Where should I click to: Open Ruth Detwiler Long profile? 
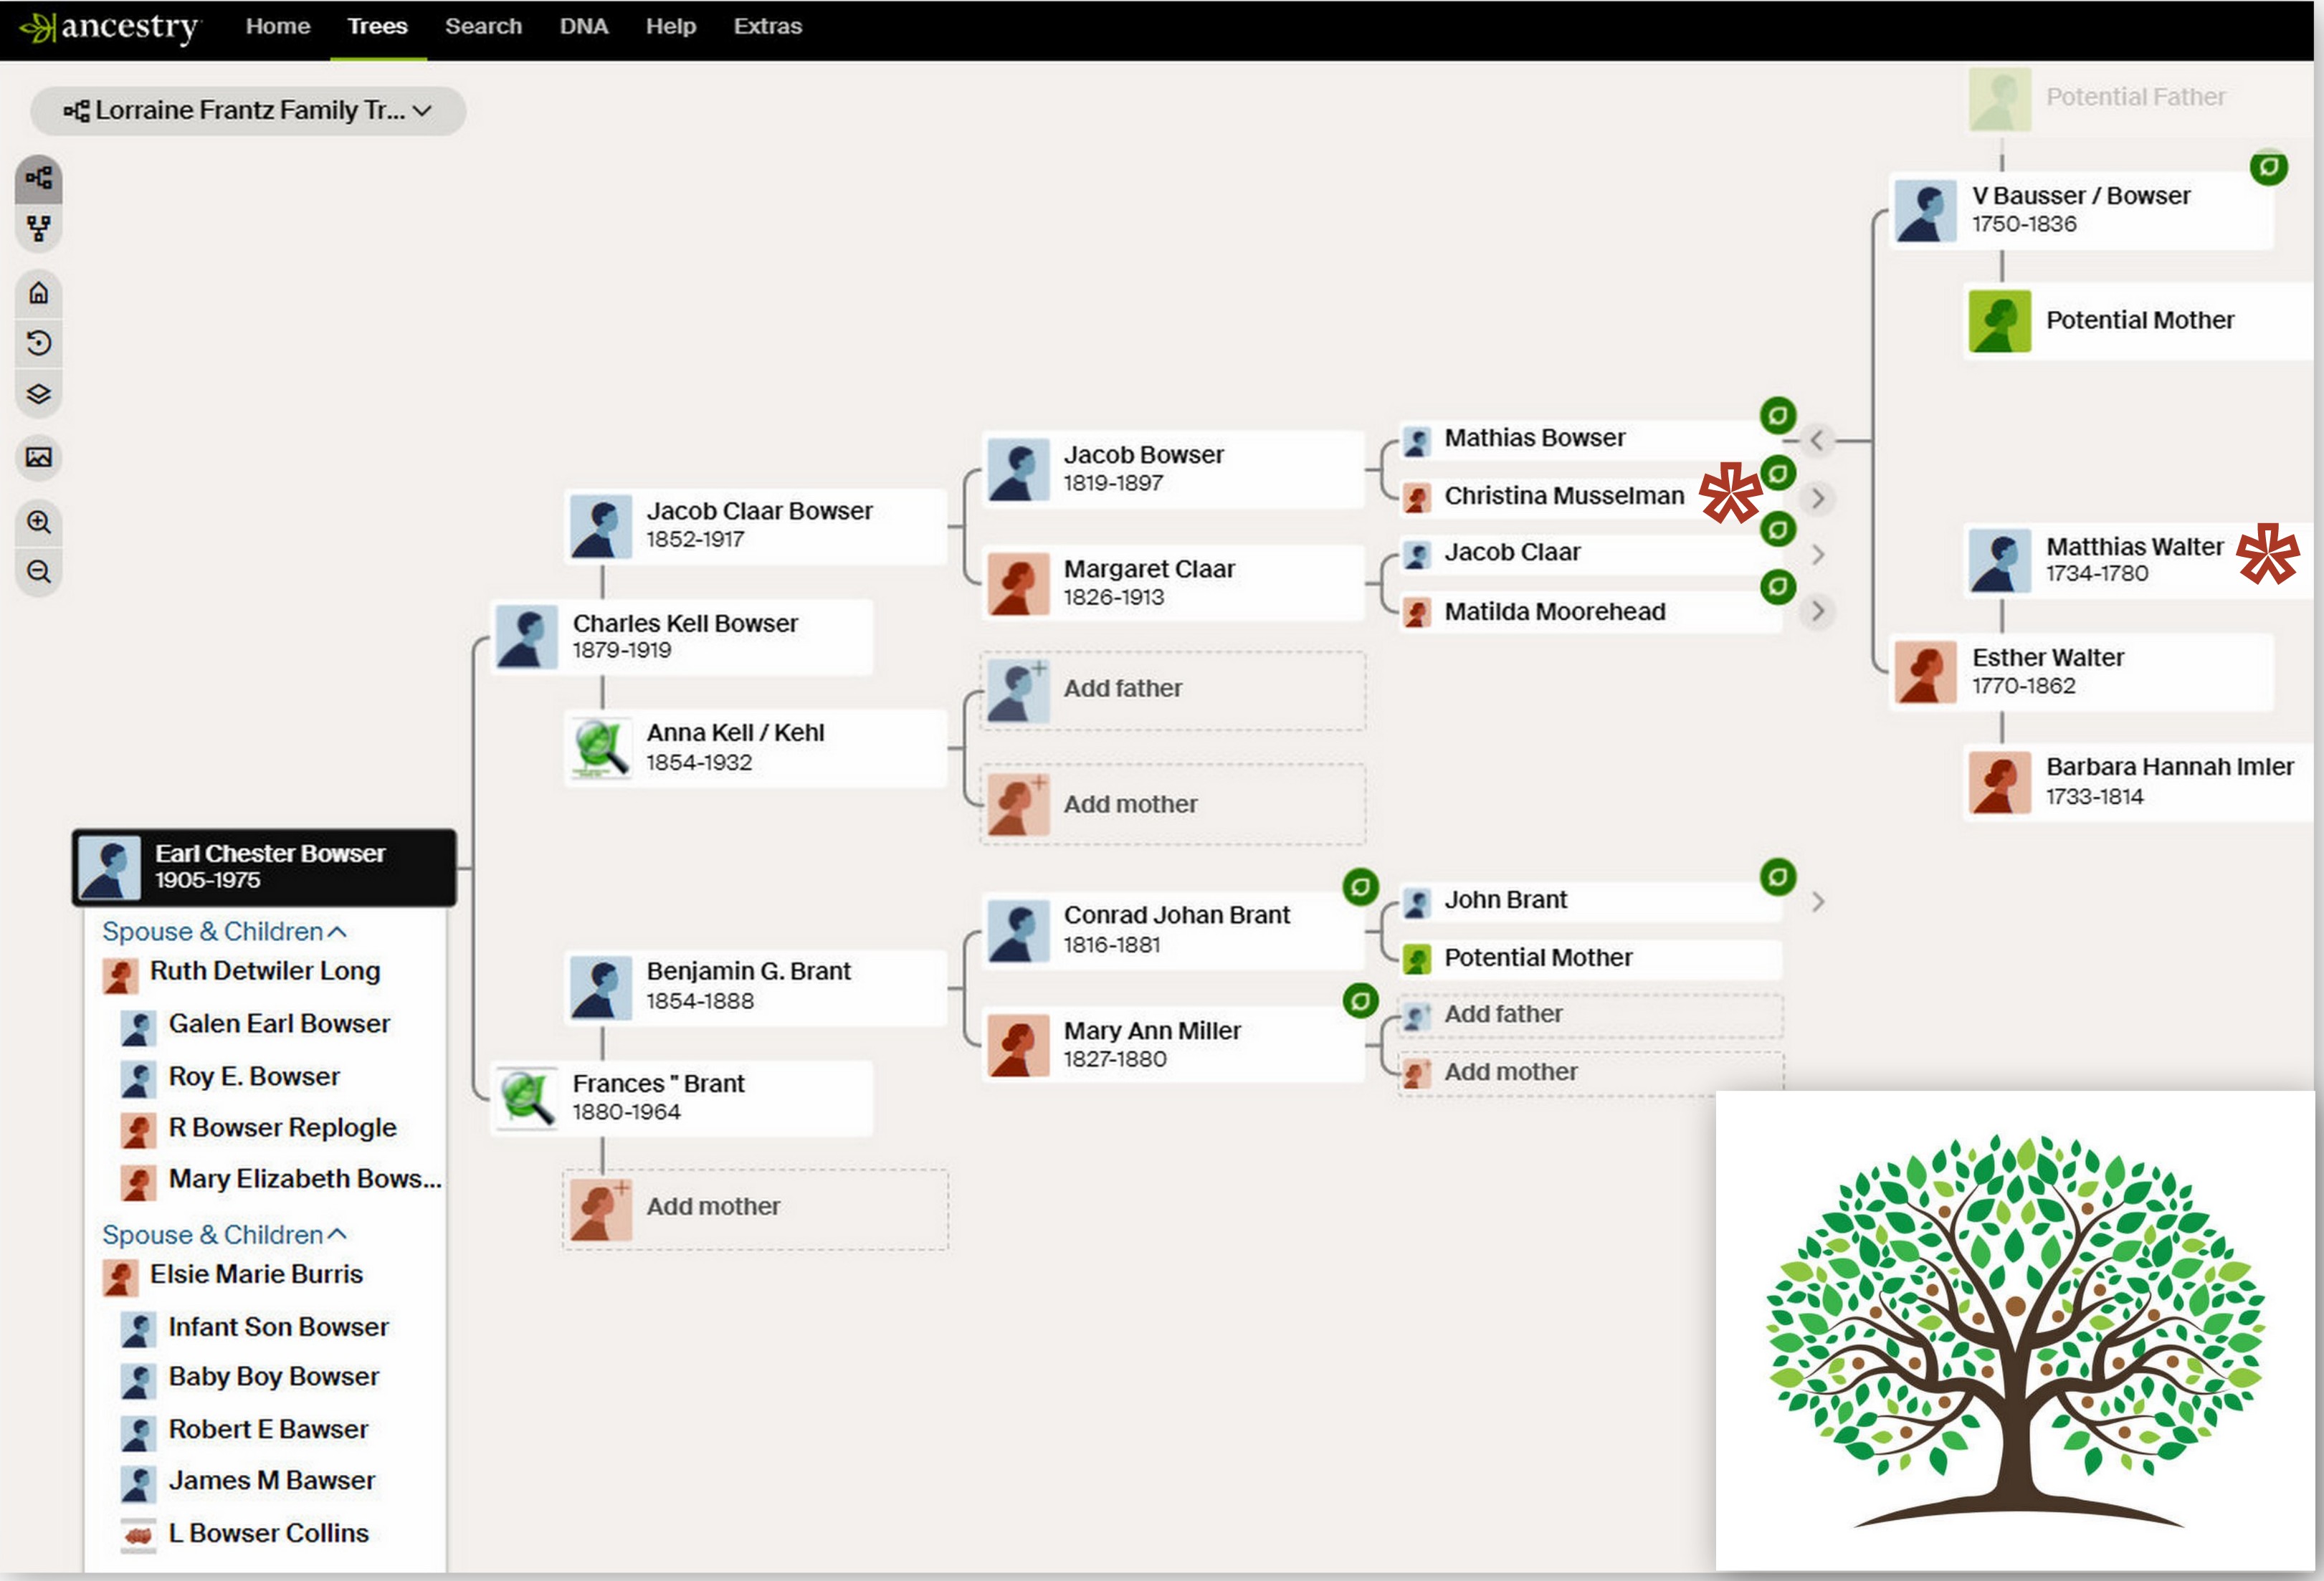(x=264, y=971)
